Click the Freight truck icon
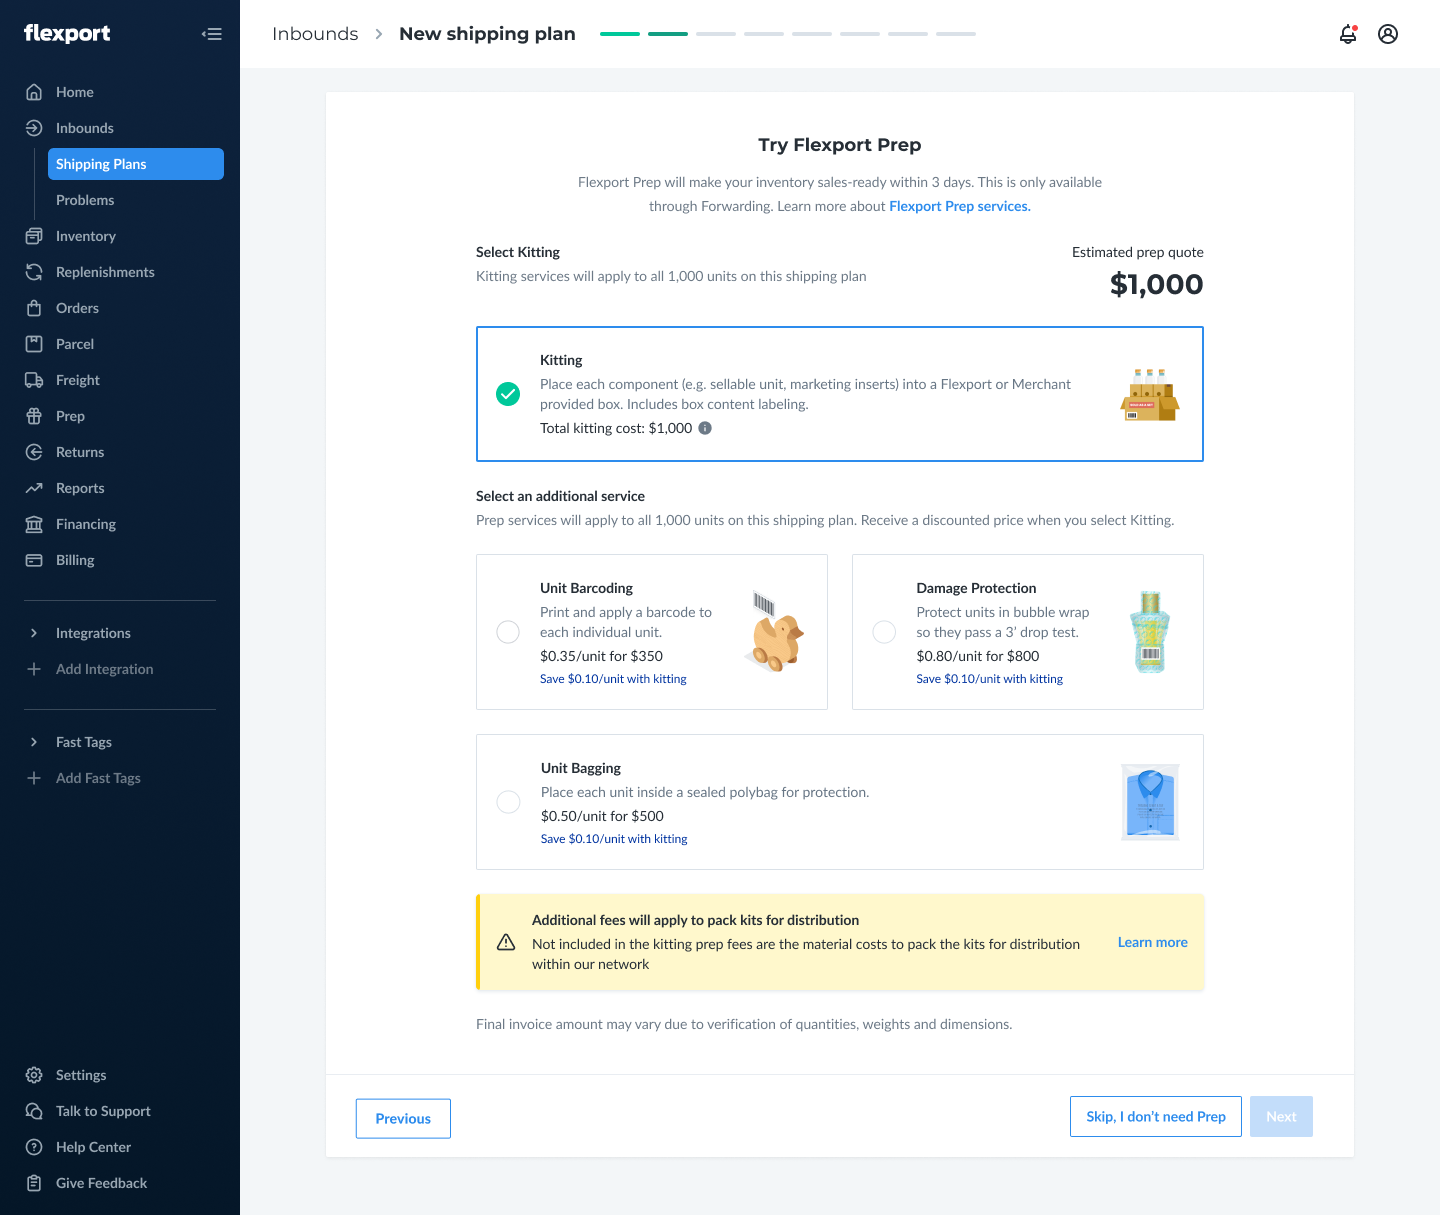This screenshot has height=1215, width=1440. (x=34, y=380)
